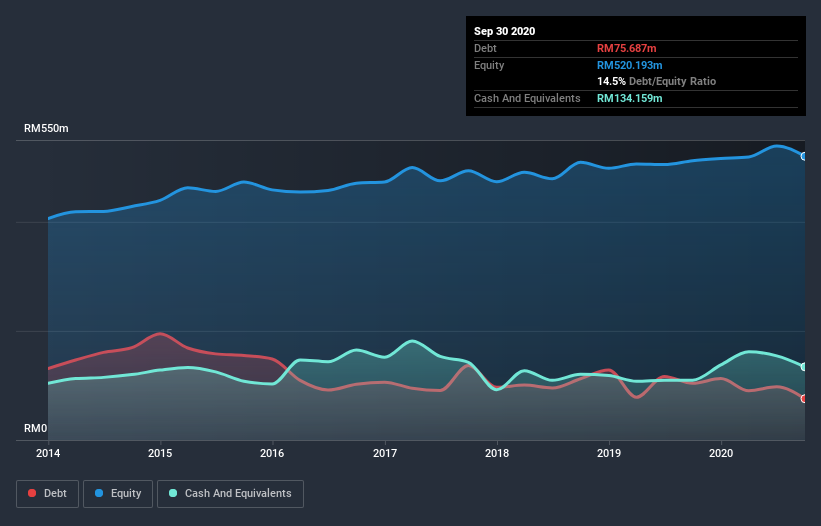Select the 2014 x-axis label
Image resolution: width=821 pixels, height=526 pixels.
click(48, 453)
